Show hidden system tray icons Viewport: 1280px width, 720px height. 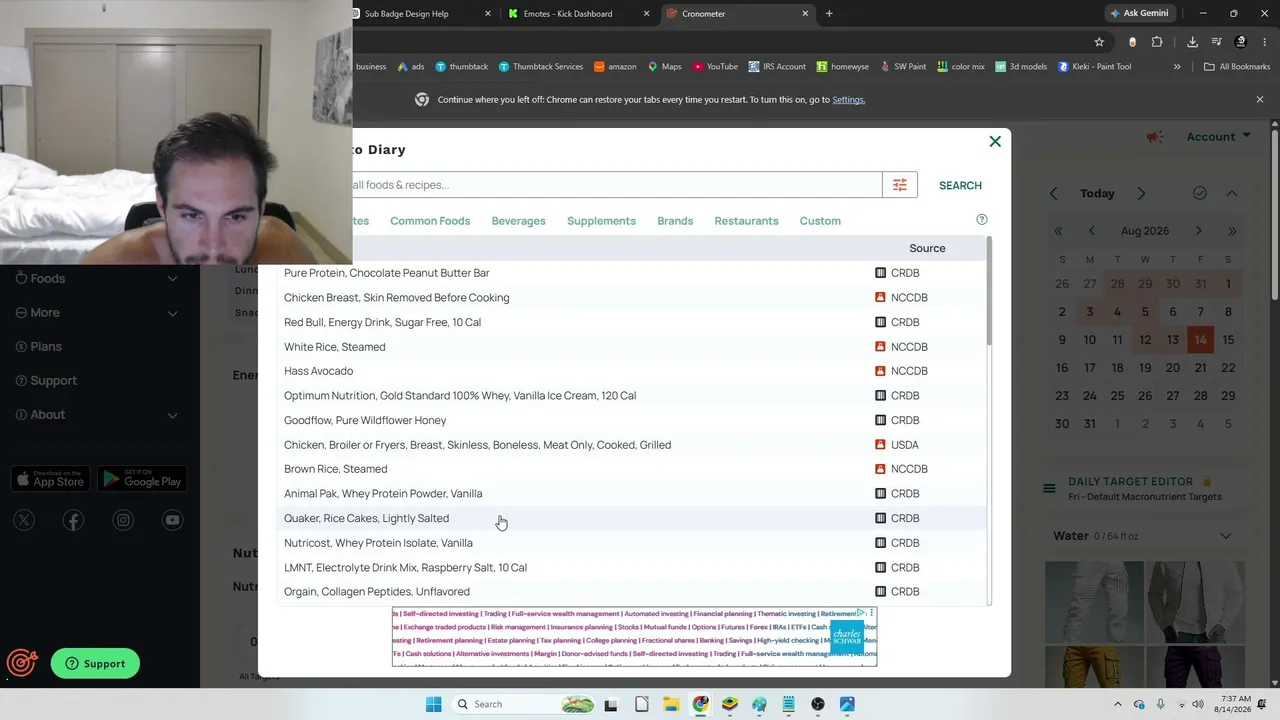[x=1118, y=704]
